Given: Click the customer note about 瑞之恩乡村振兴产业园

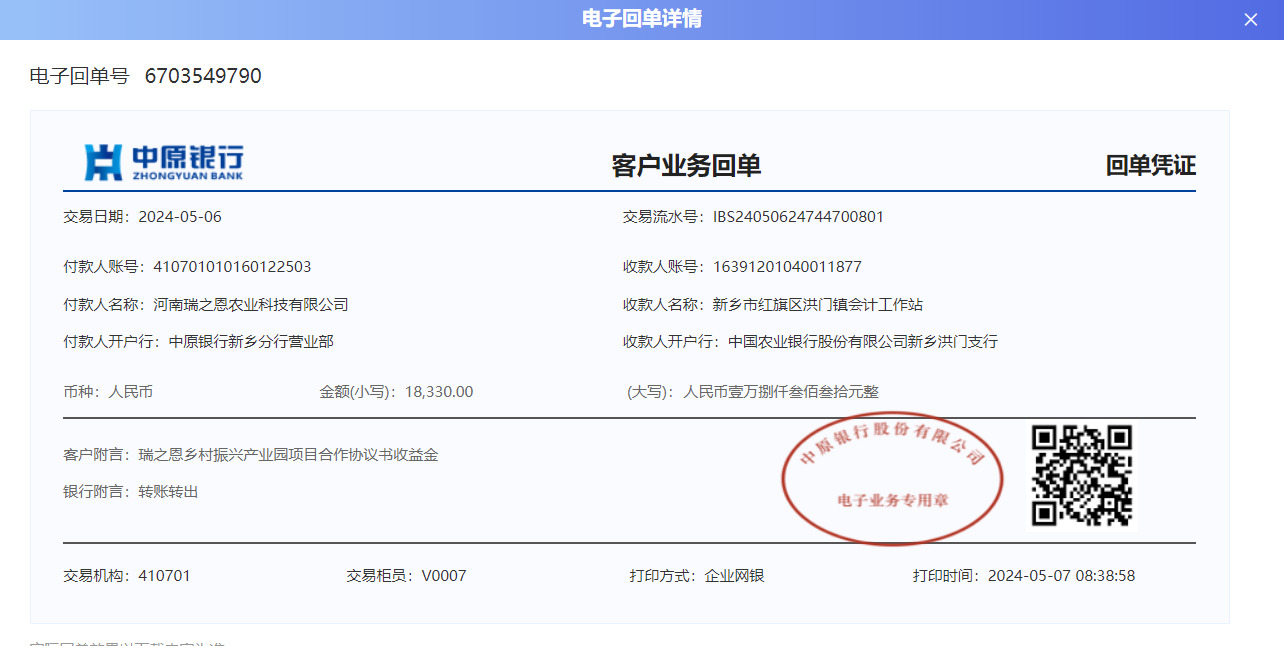Looking at the screenshot, I should pyautogui.click(x=288, y=455).
